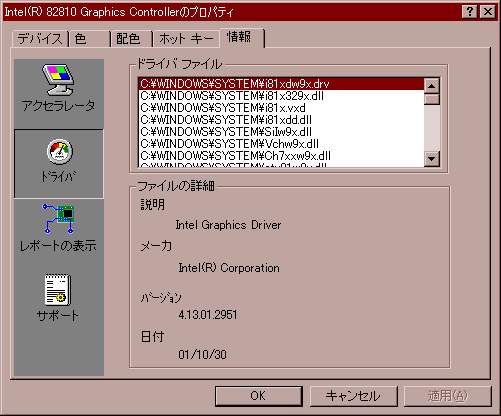Screen dimensions: 501x416
Task: Click the driver list scroll up arrow
Action: (x=432, y=86)
